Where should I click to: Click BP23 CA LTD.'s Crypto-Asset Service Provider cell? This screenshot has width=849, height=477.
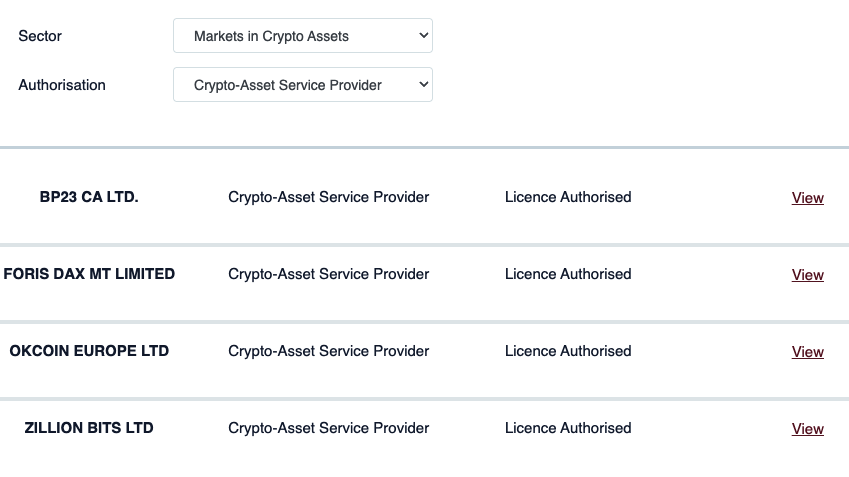328,197
